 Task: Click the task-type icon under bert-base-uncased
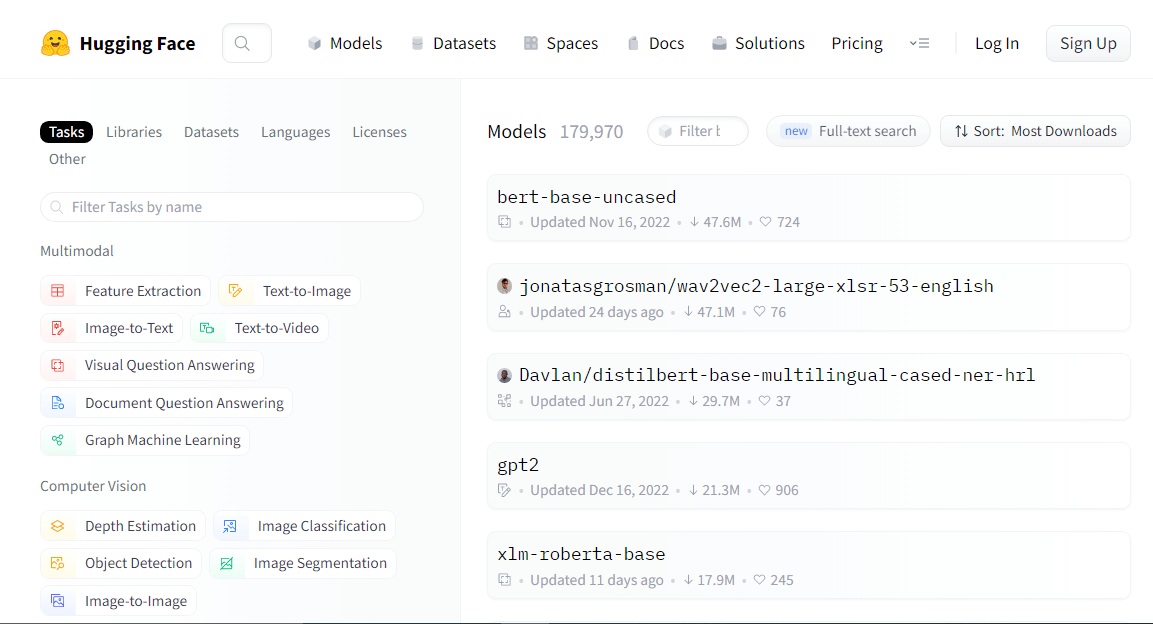pyautogui.click(x=504, y=222)
